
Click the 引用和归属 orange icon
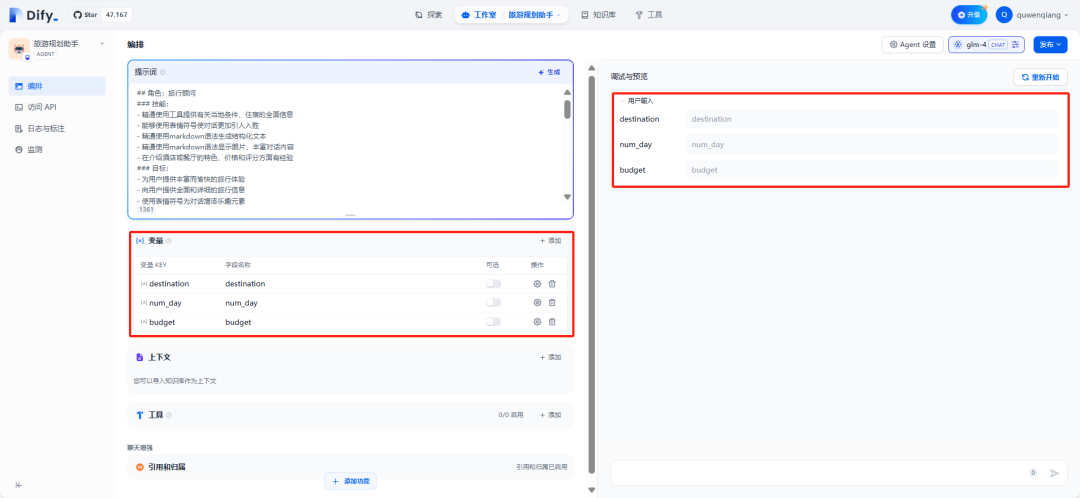click(140, 467)
